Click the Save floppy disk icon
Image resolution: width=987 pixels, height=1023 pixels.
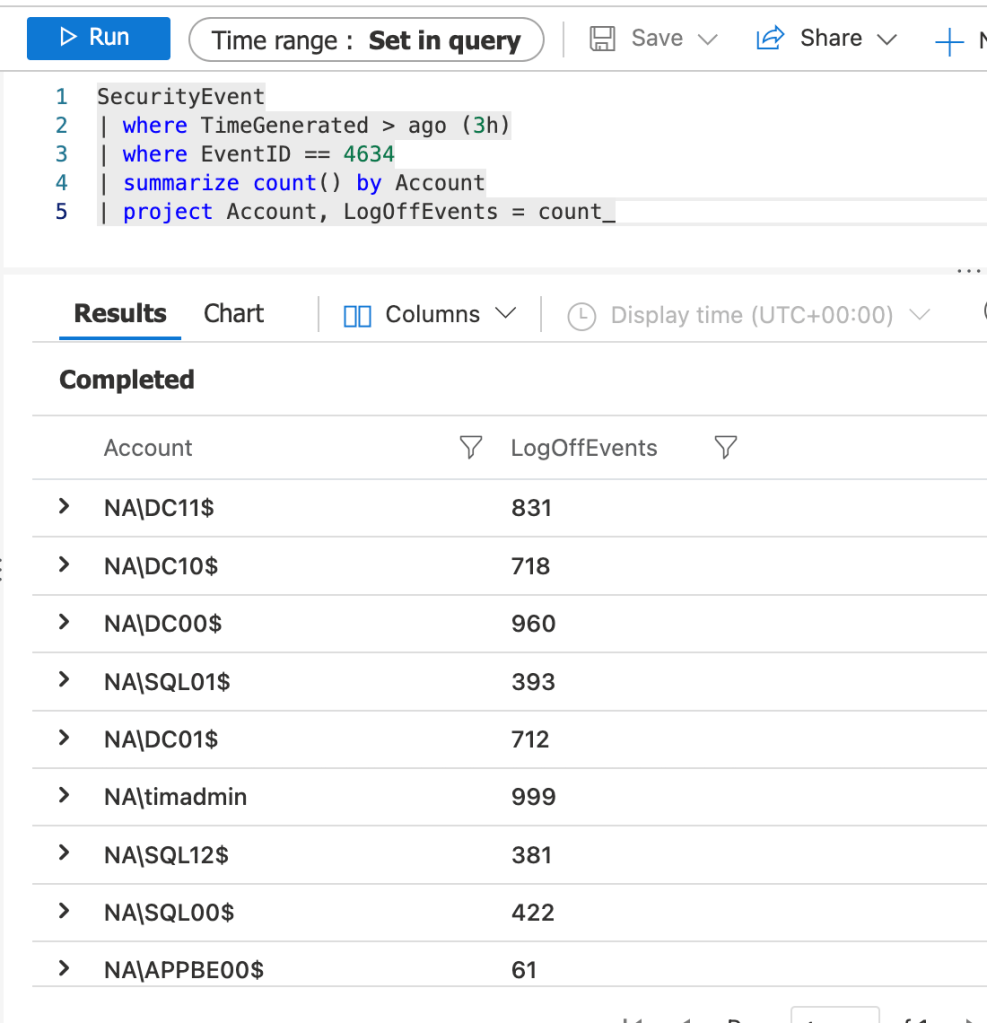602,39
